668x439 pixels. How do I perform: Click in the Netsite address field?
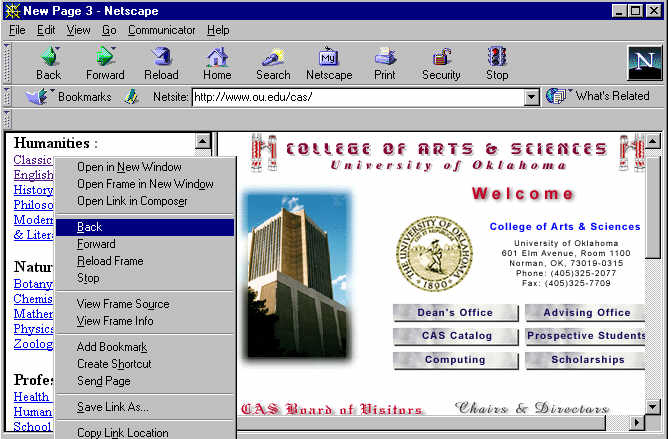coord(357,97)
